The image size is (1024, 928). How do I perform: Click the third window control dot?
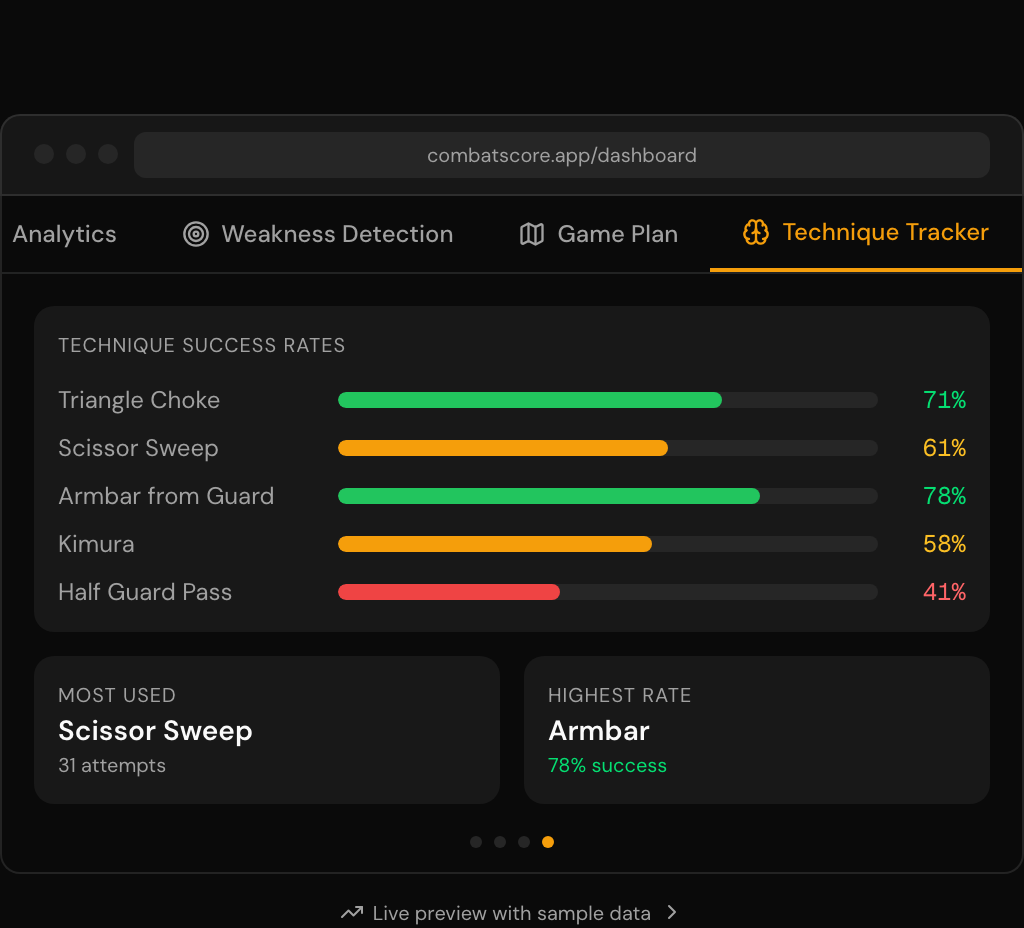pos(108,154)
